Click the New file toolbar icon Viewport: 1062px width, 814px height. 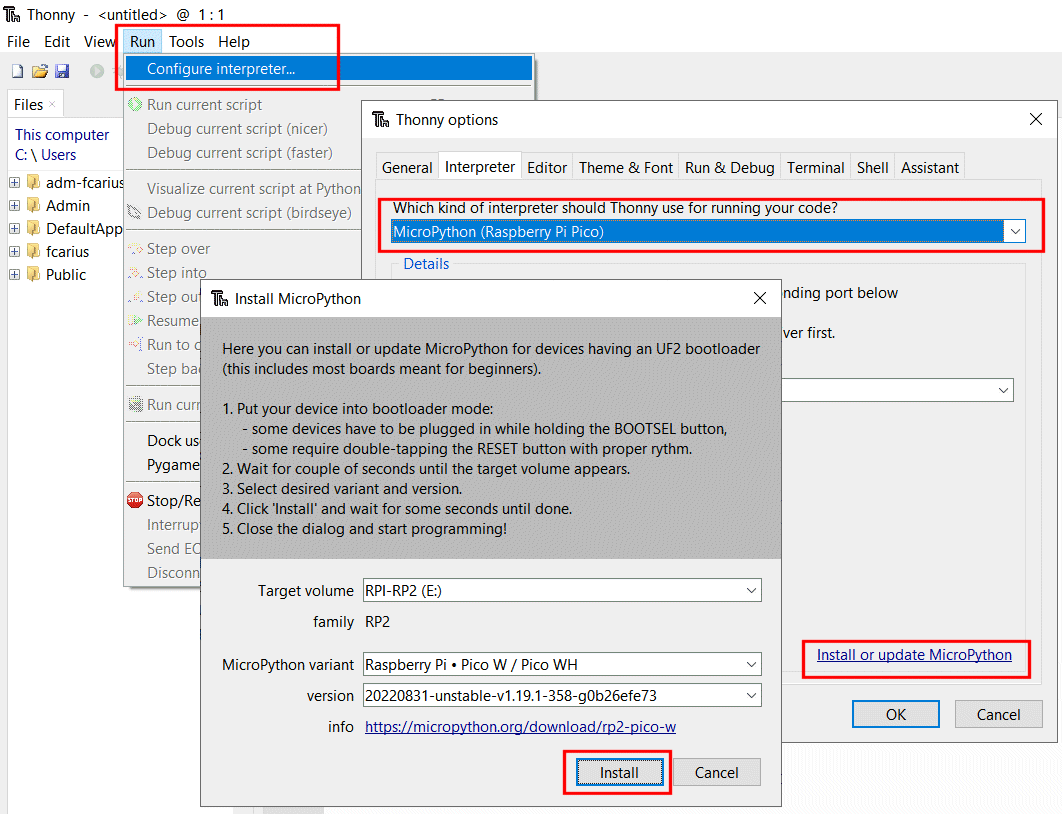pyautogui.click(x=18, y=71)
